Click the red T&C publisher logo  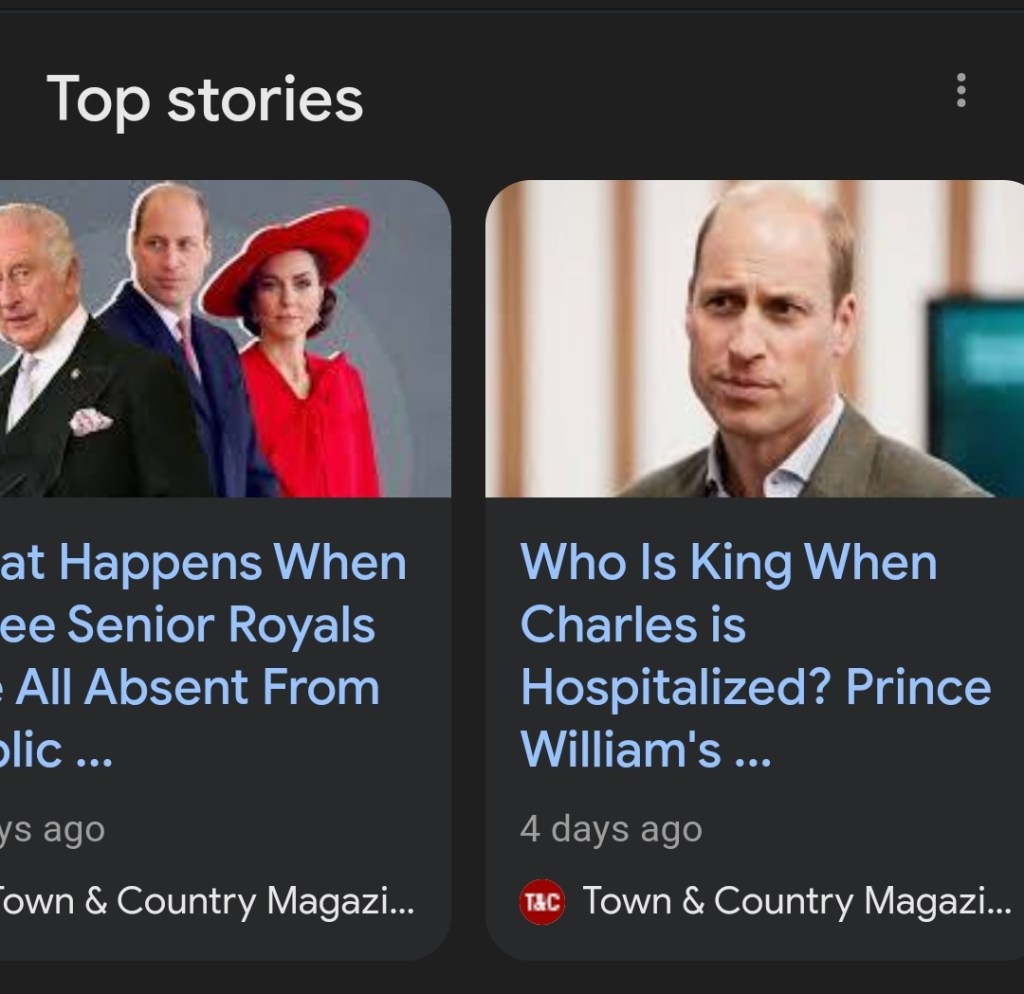543,901
